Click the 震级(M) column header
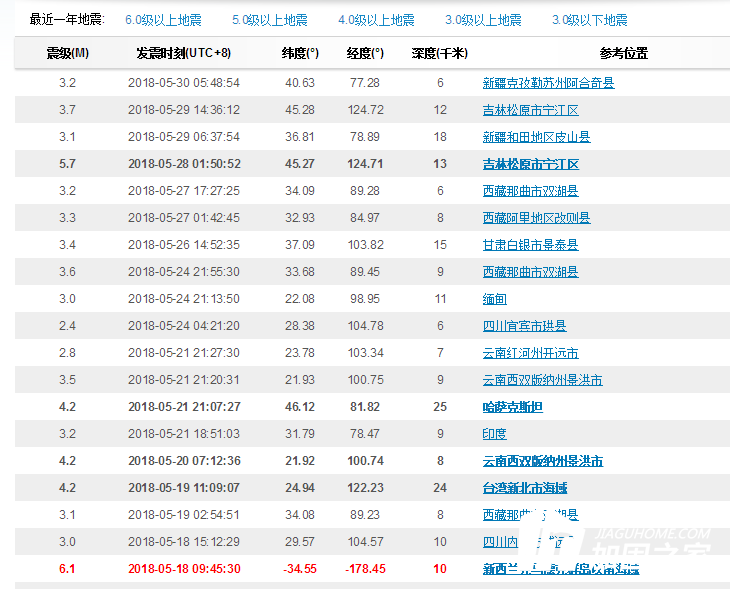The image size is (730, 589). (67, 53)
